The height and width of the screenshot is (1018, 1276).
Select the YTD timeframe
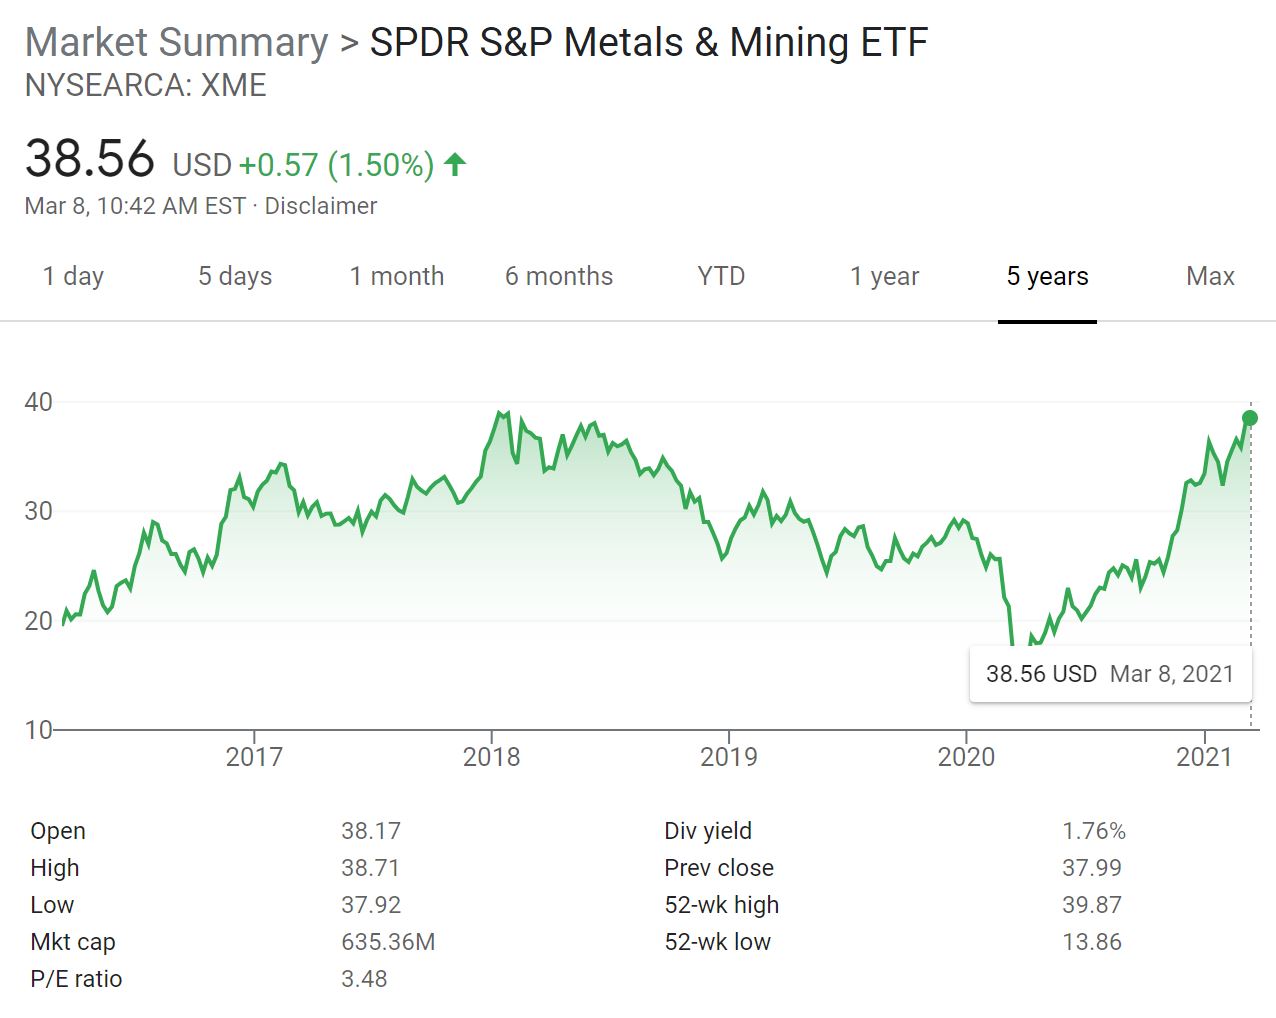[720, 276]
